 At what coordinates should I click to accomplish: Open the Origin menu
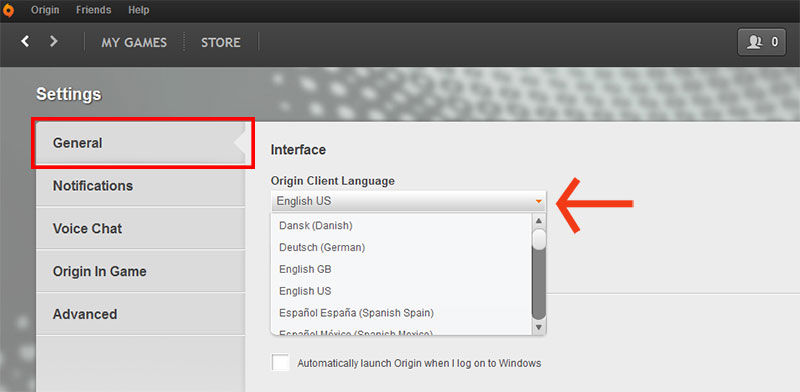pos(45,10)
